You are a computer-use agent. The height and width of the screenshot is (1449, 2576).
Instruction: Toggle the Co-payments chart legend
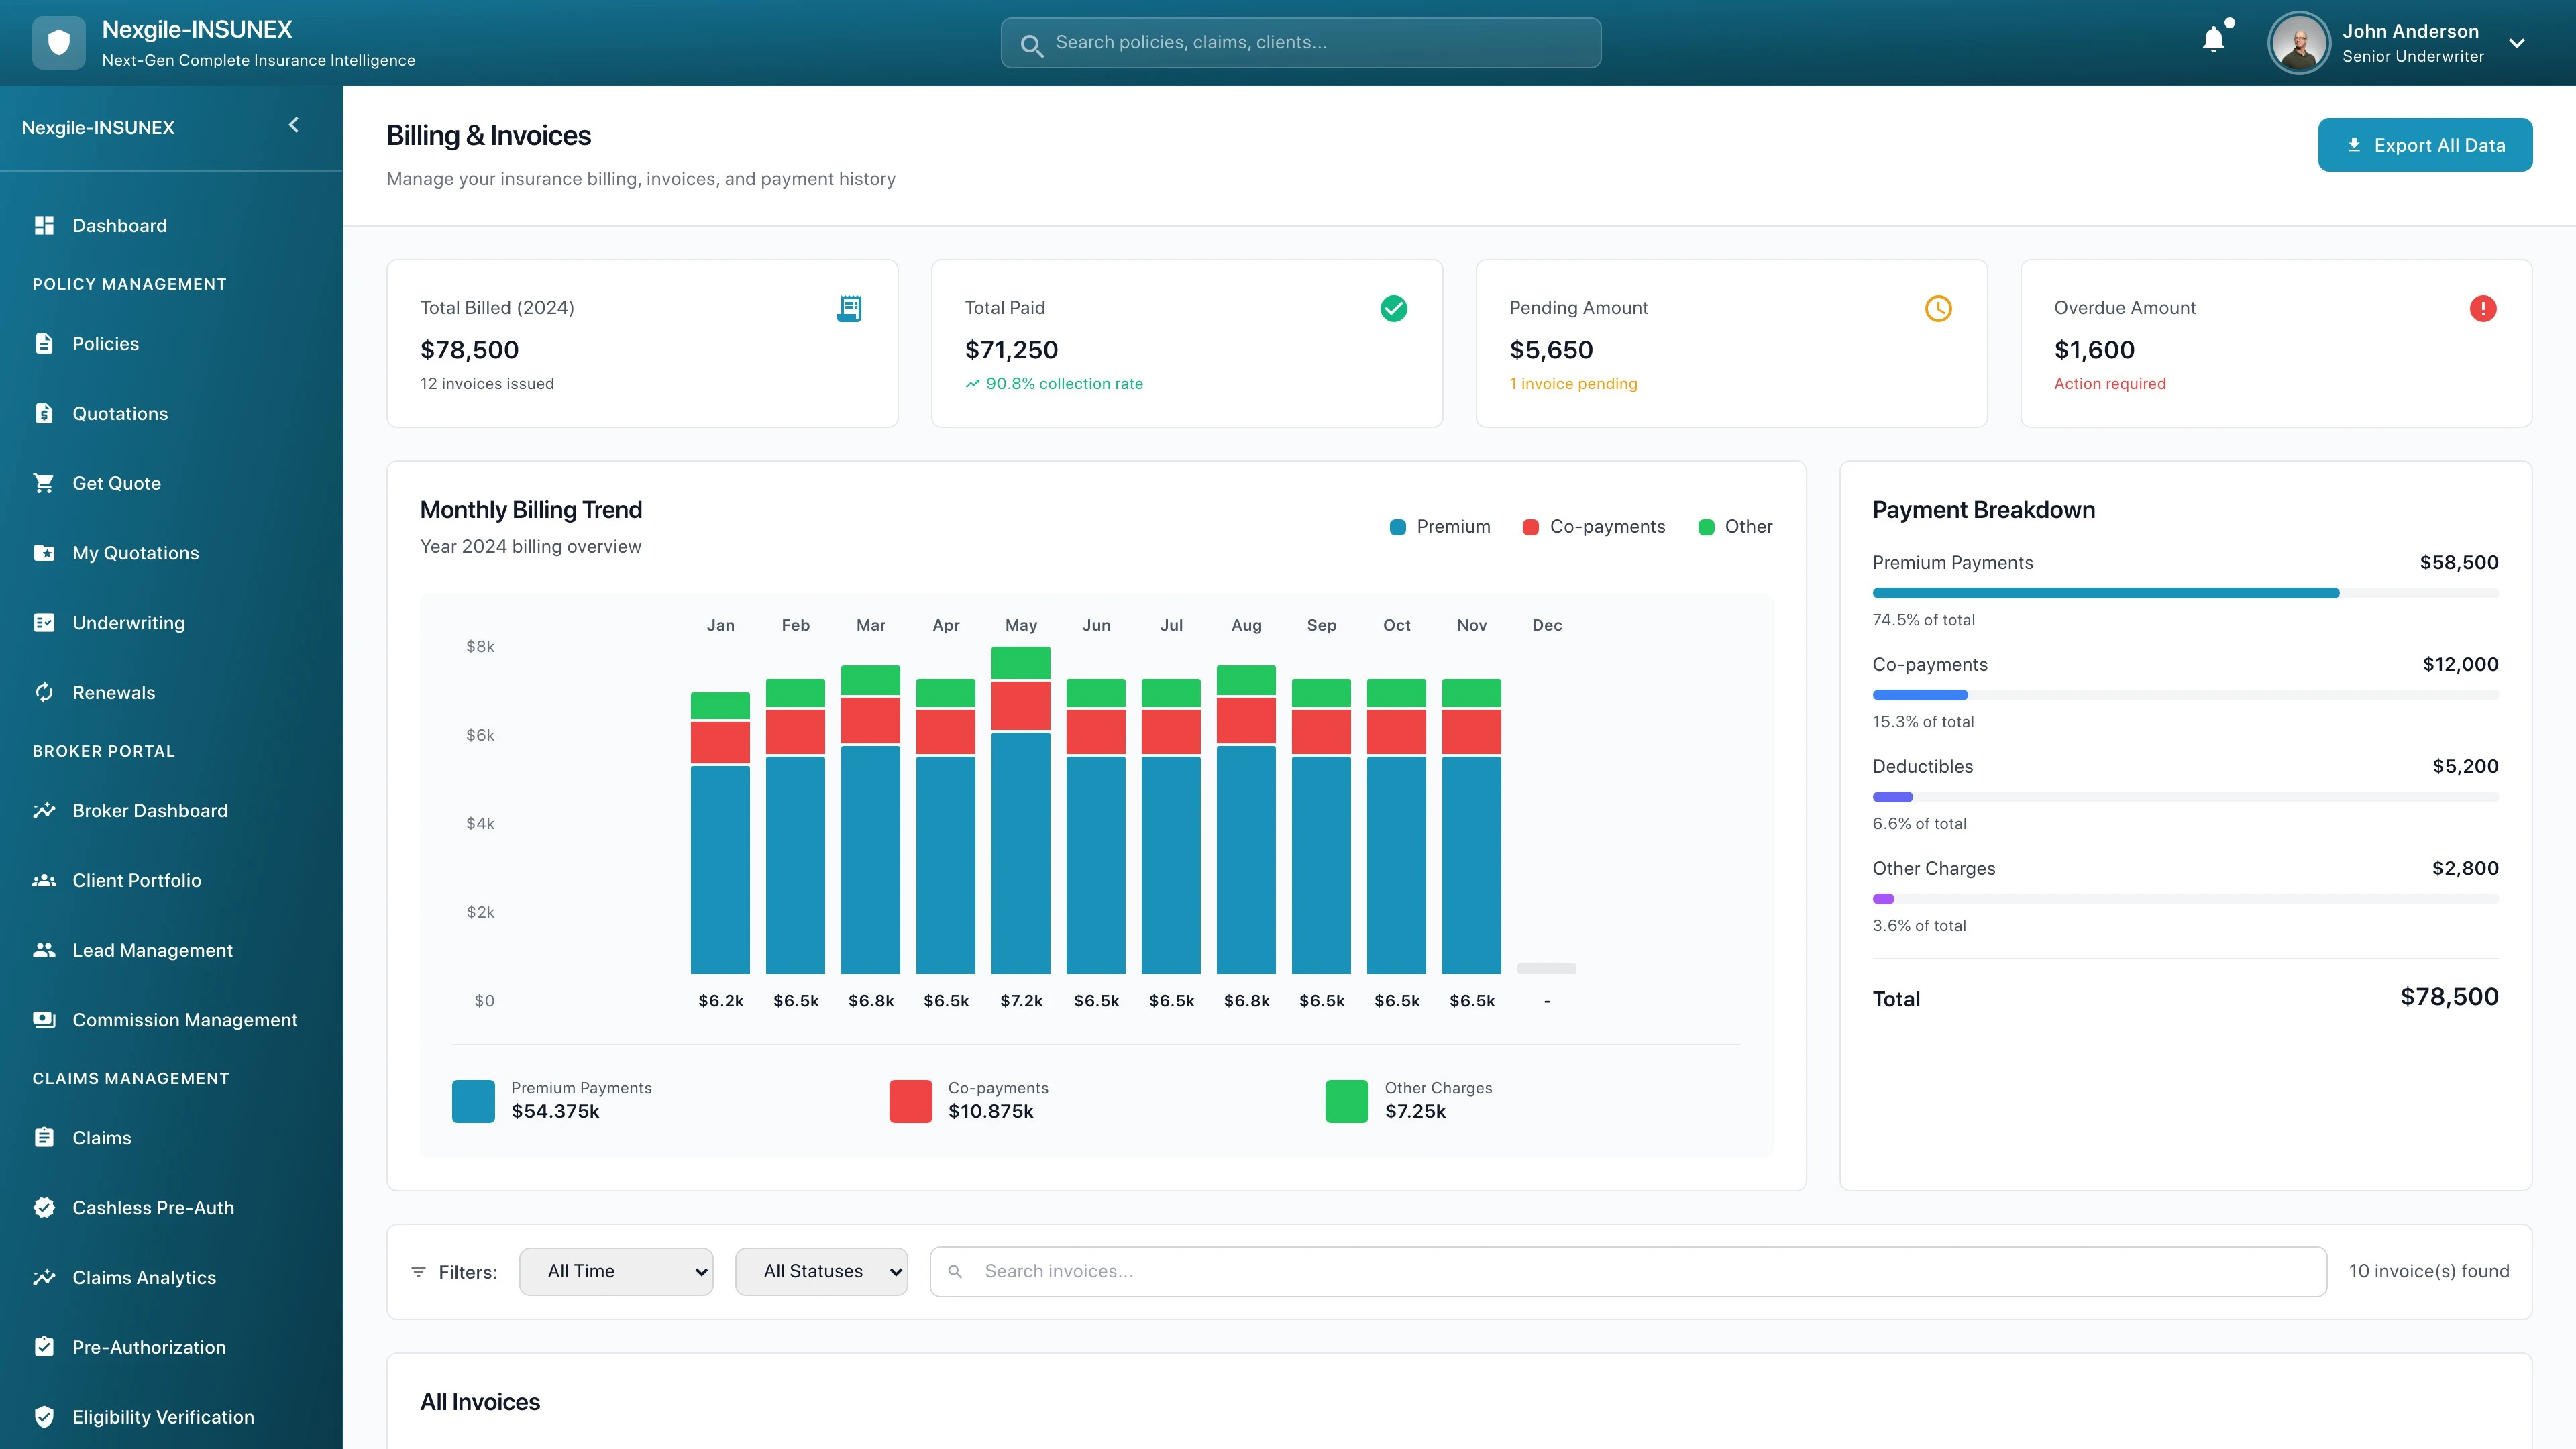1594,526
